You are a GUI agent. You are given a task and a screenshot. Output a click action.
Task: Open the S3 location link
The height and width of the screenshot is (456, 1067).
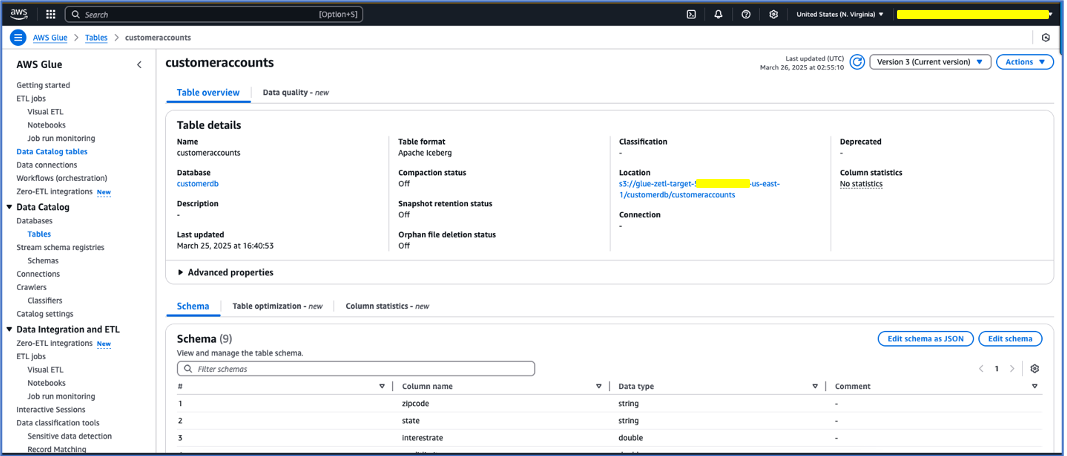[x=700, y=189]
